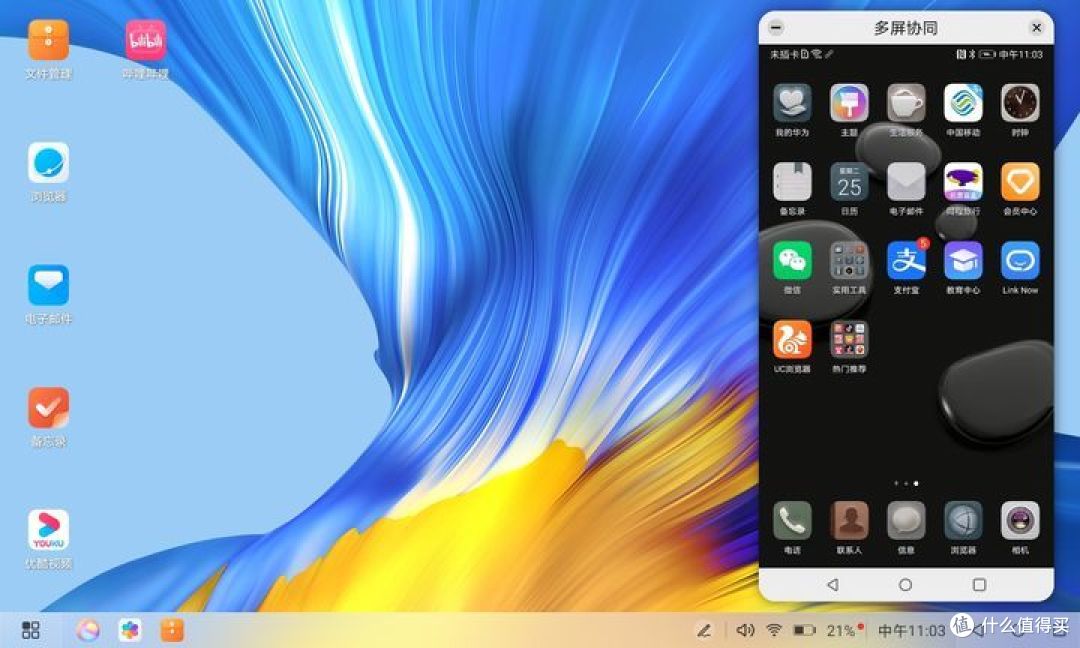Open the 电子邮件 icon on the desktop
Viewport: 1080px width, 648px height.
tap(48, 285)
